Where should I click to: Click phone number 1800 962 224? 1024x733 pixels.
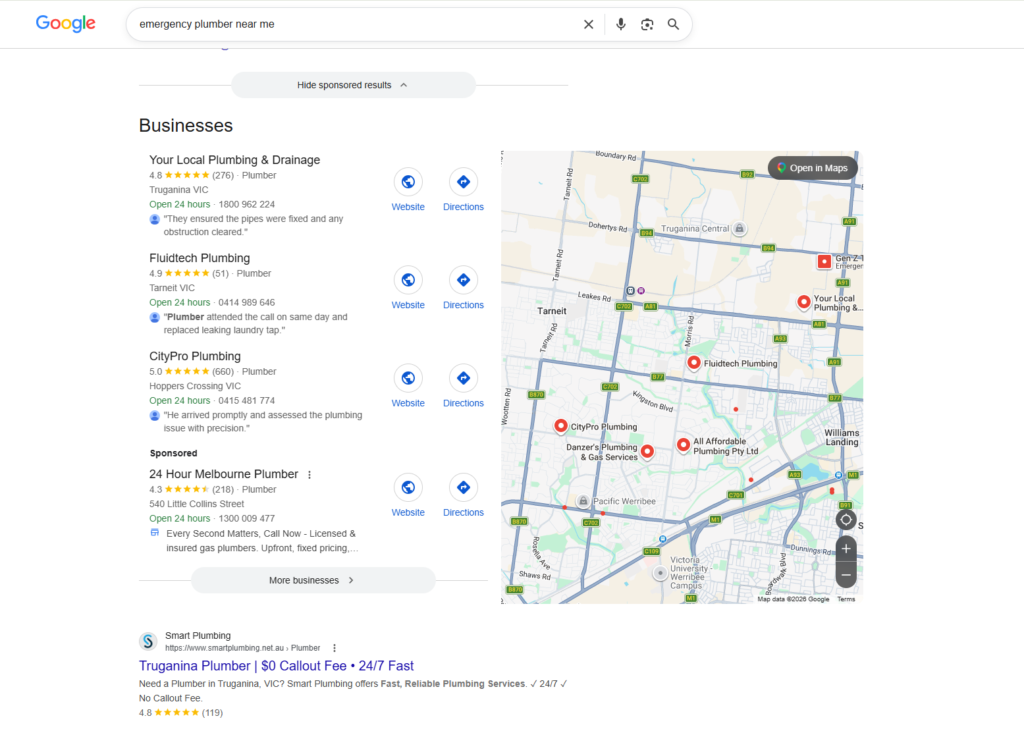[x=246, y=204]
